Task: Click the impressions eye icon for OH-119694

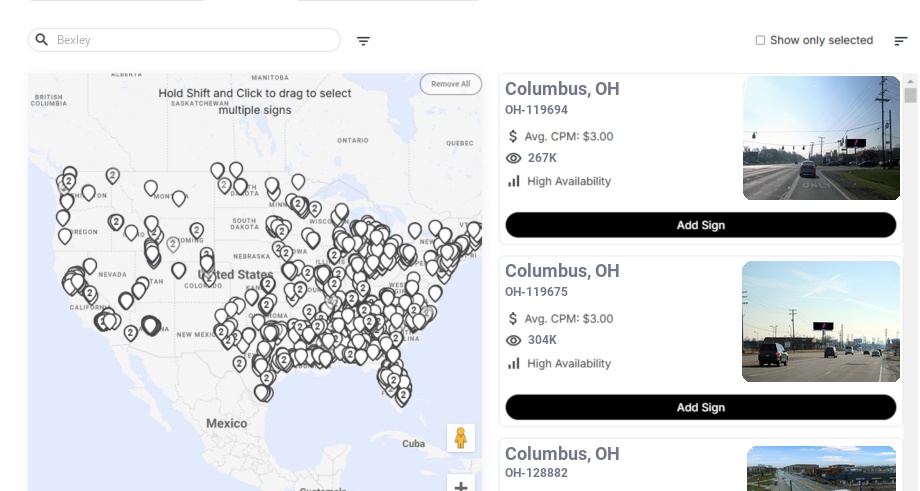Action: pyautogui.click(x=514, y=158)
